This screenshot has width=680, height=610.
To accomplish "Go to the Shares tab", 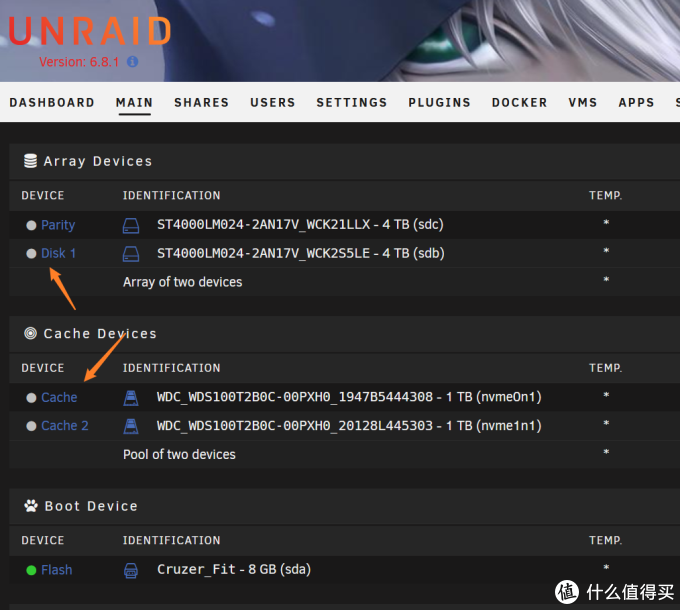I will pyautogui.click(x=202, y=102).
